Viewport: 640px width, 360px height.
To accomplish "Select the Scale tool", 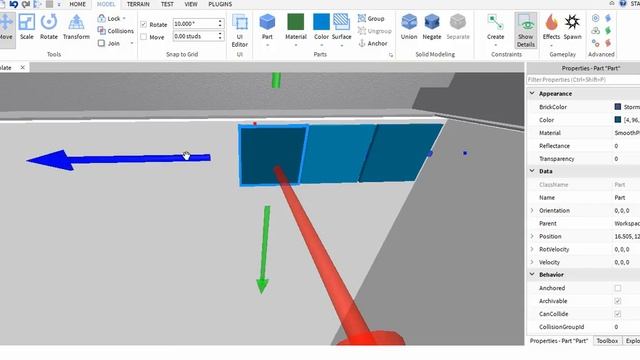I will 27,27.
